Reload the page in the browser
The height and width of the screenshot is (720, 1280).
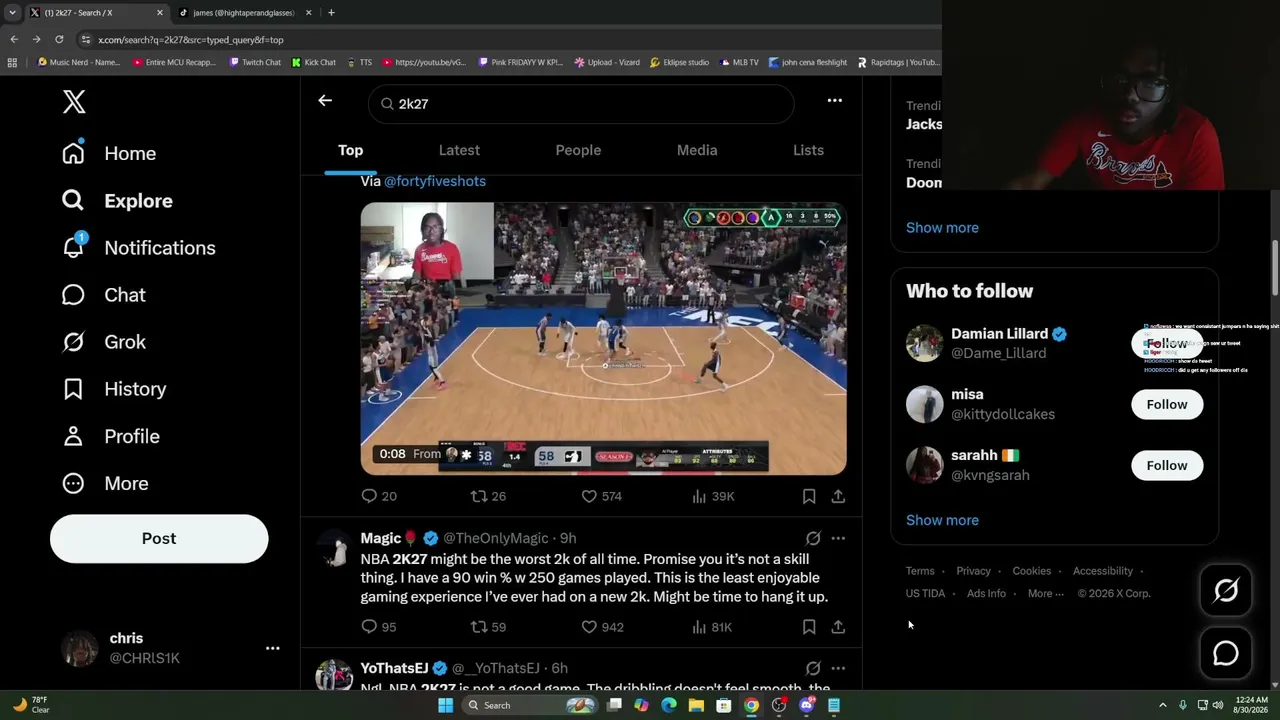click(59, 39)
